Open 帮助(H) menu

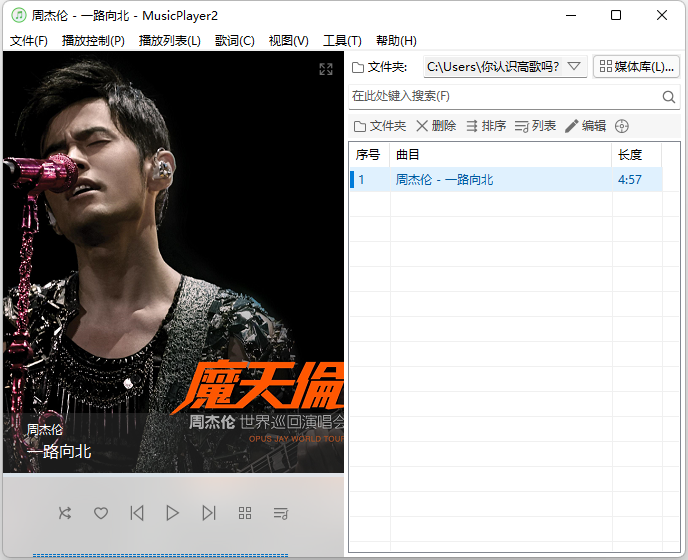click(396, 41)
